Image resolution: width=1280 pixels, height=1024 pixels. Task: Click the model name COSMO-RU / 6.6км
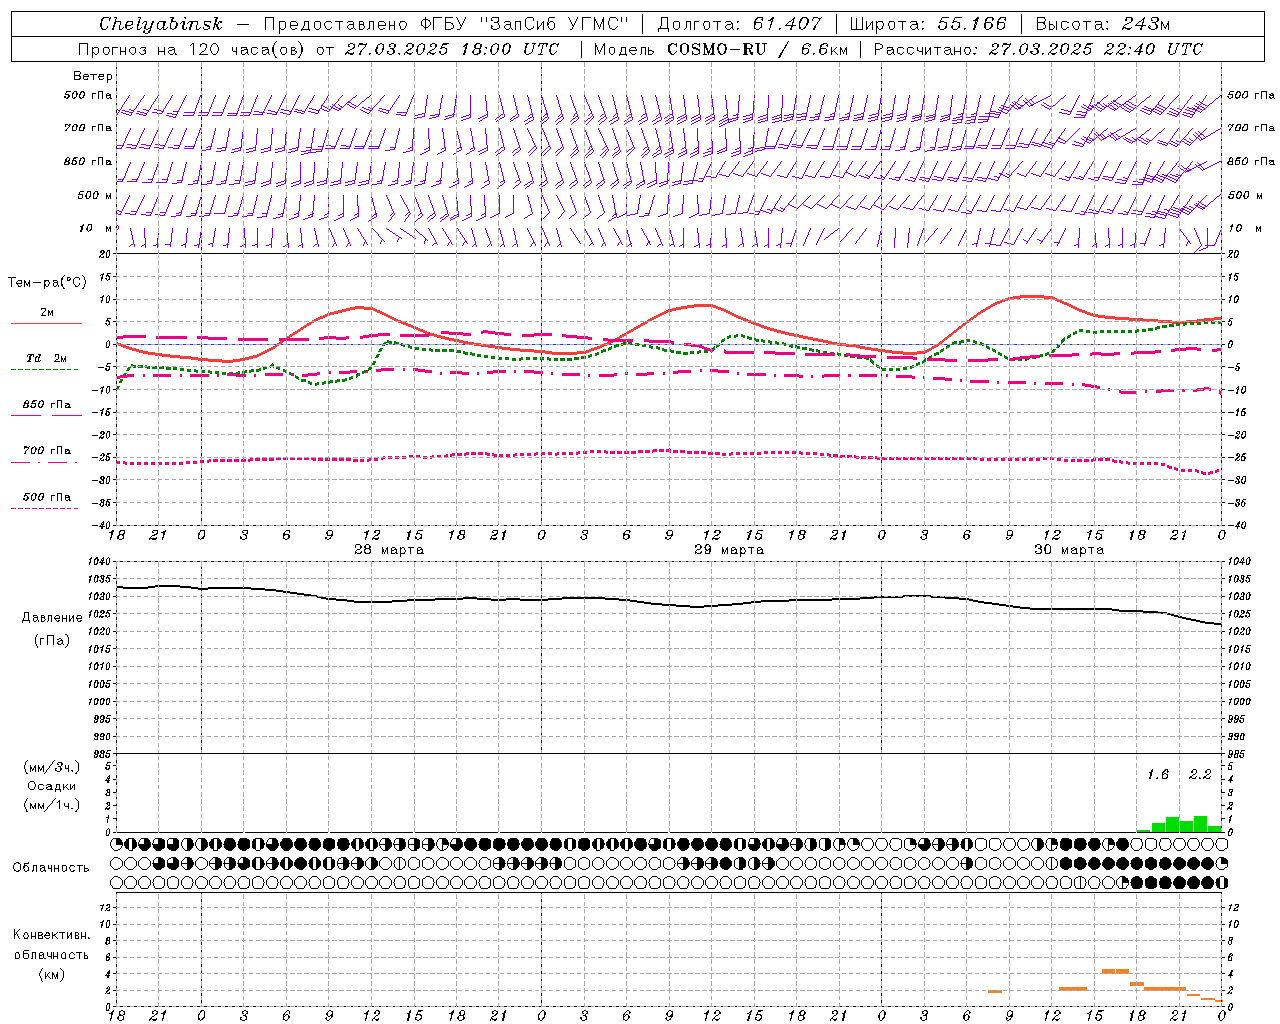758,49
